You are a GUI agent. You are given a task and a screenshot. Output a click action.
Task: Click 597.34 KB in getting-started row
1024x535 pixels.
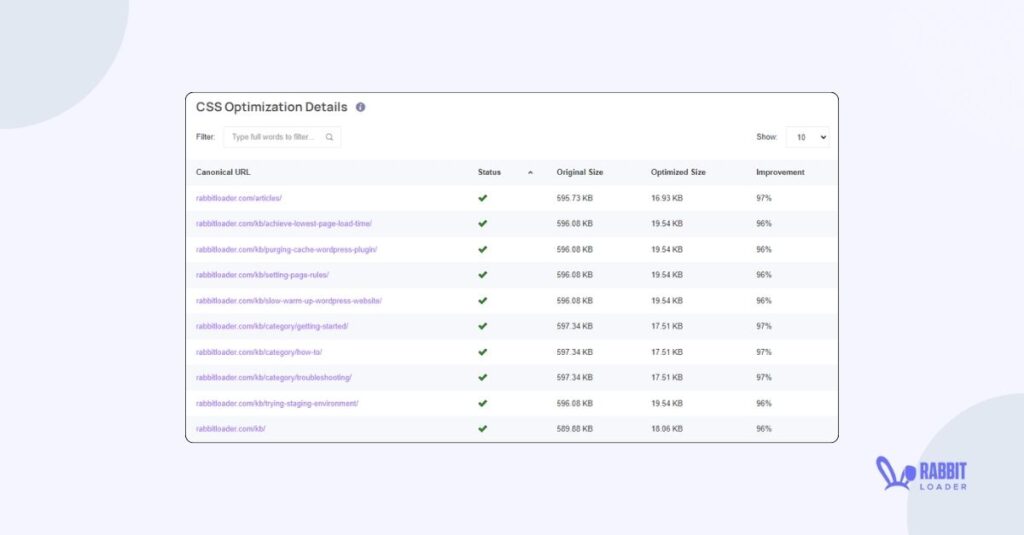pyautogui.click(x=575, y=326)
